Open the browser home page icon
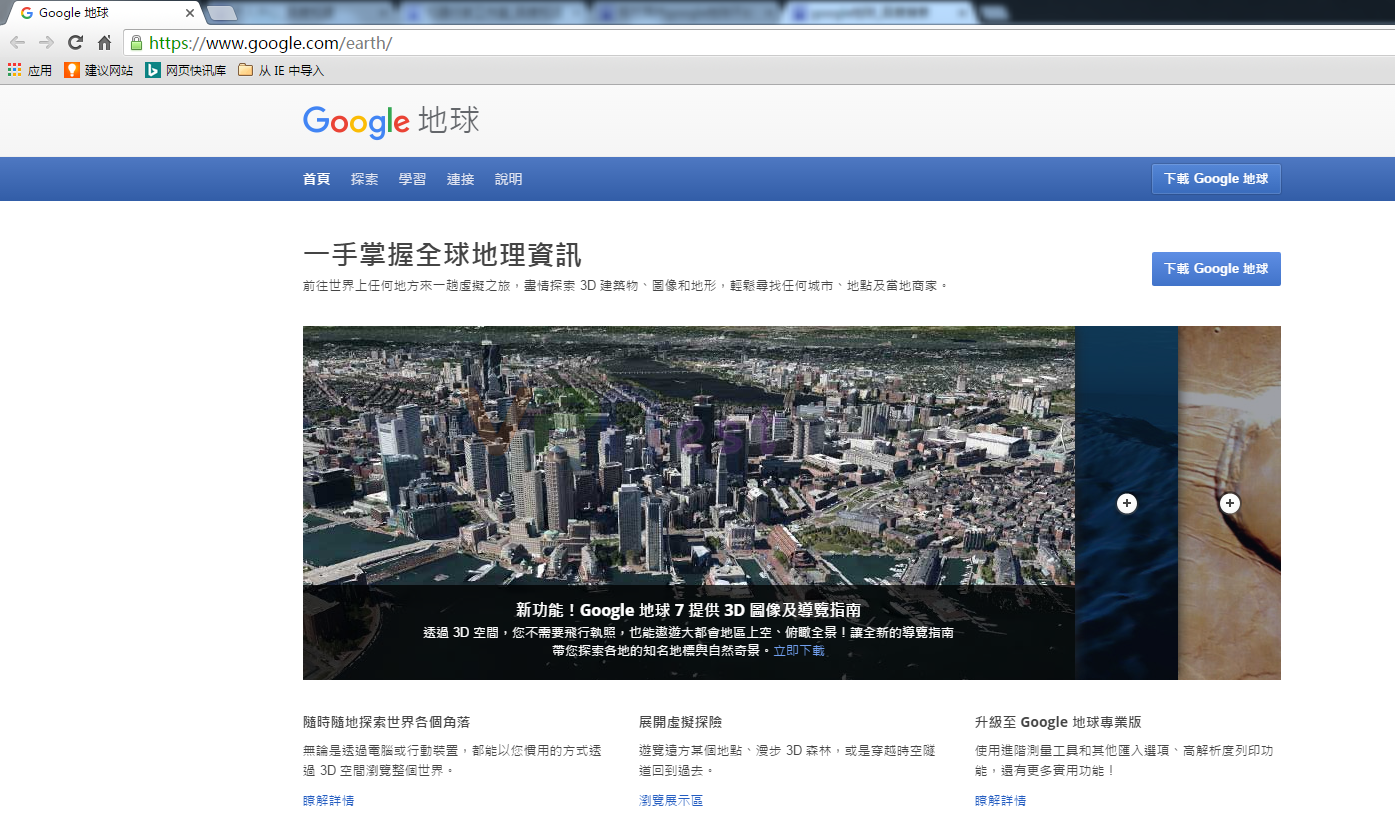Screen dimensions: 1395x830 [104, 42]
